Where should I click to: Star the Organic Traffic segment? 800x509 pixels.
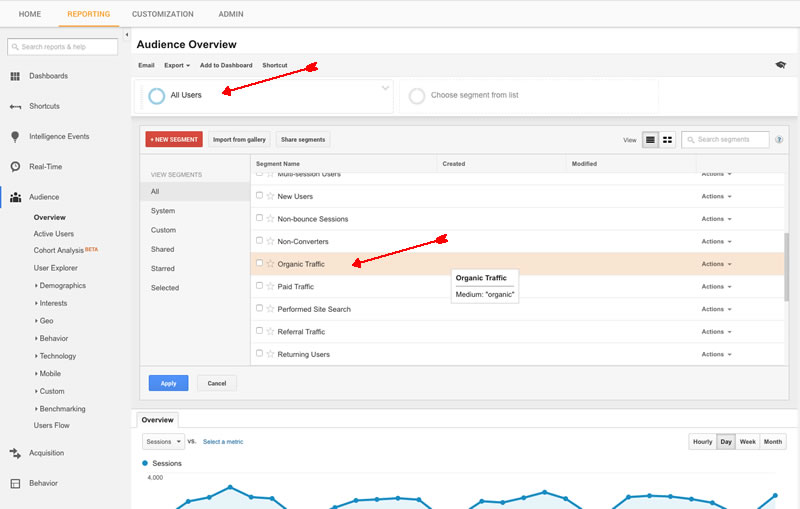270,264
